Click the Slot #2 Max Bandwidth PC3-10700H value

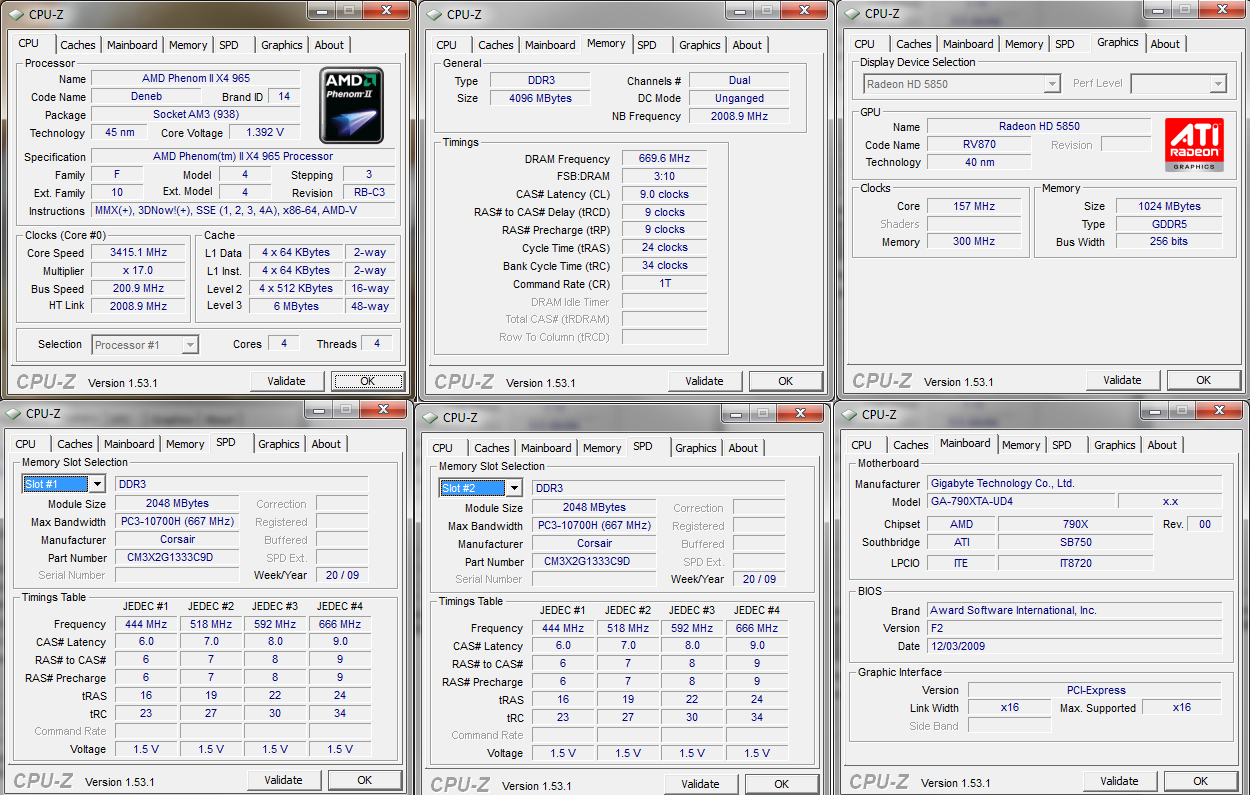coord(594,526)
